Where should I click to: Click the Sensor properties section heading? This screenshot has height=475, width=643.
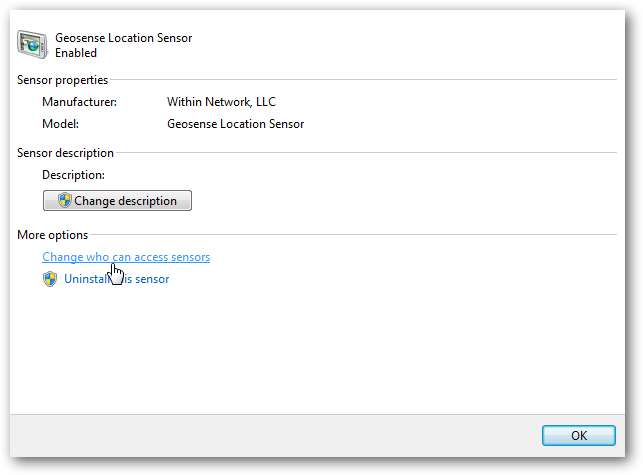63,80
